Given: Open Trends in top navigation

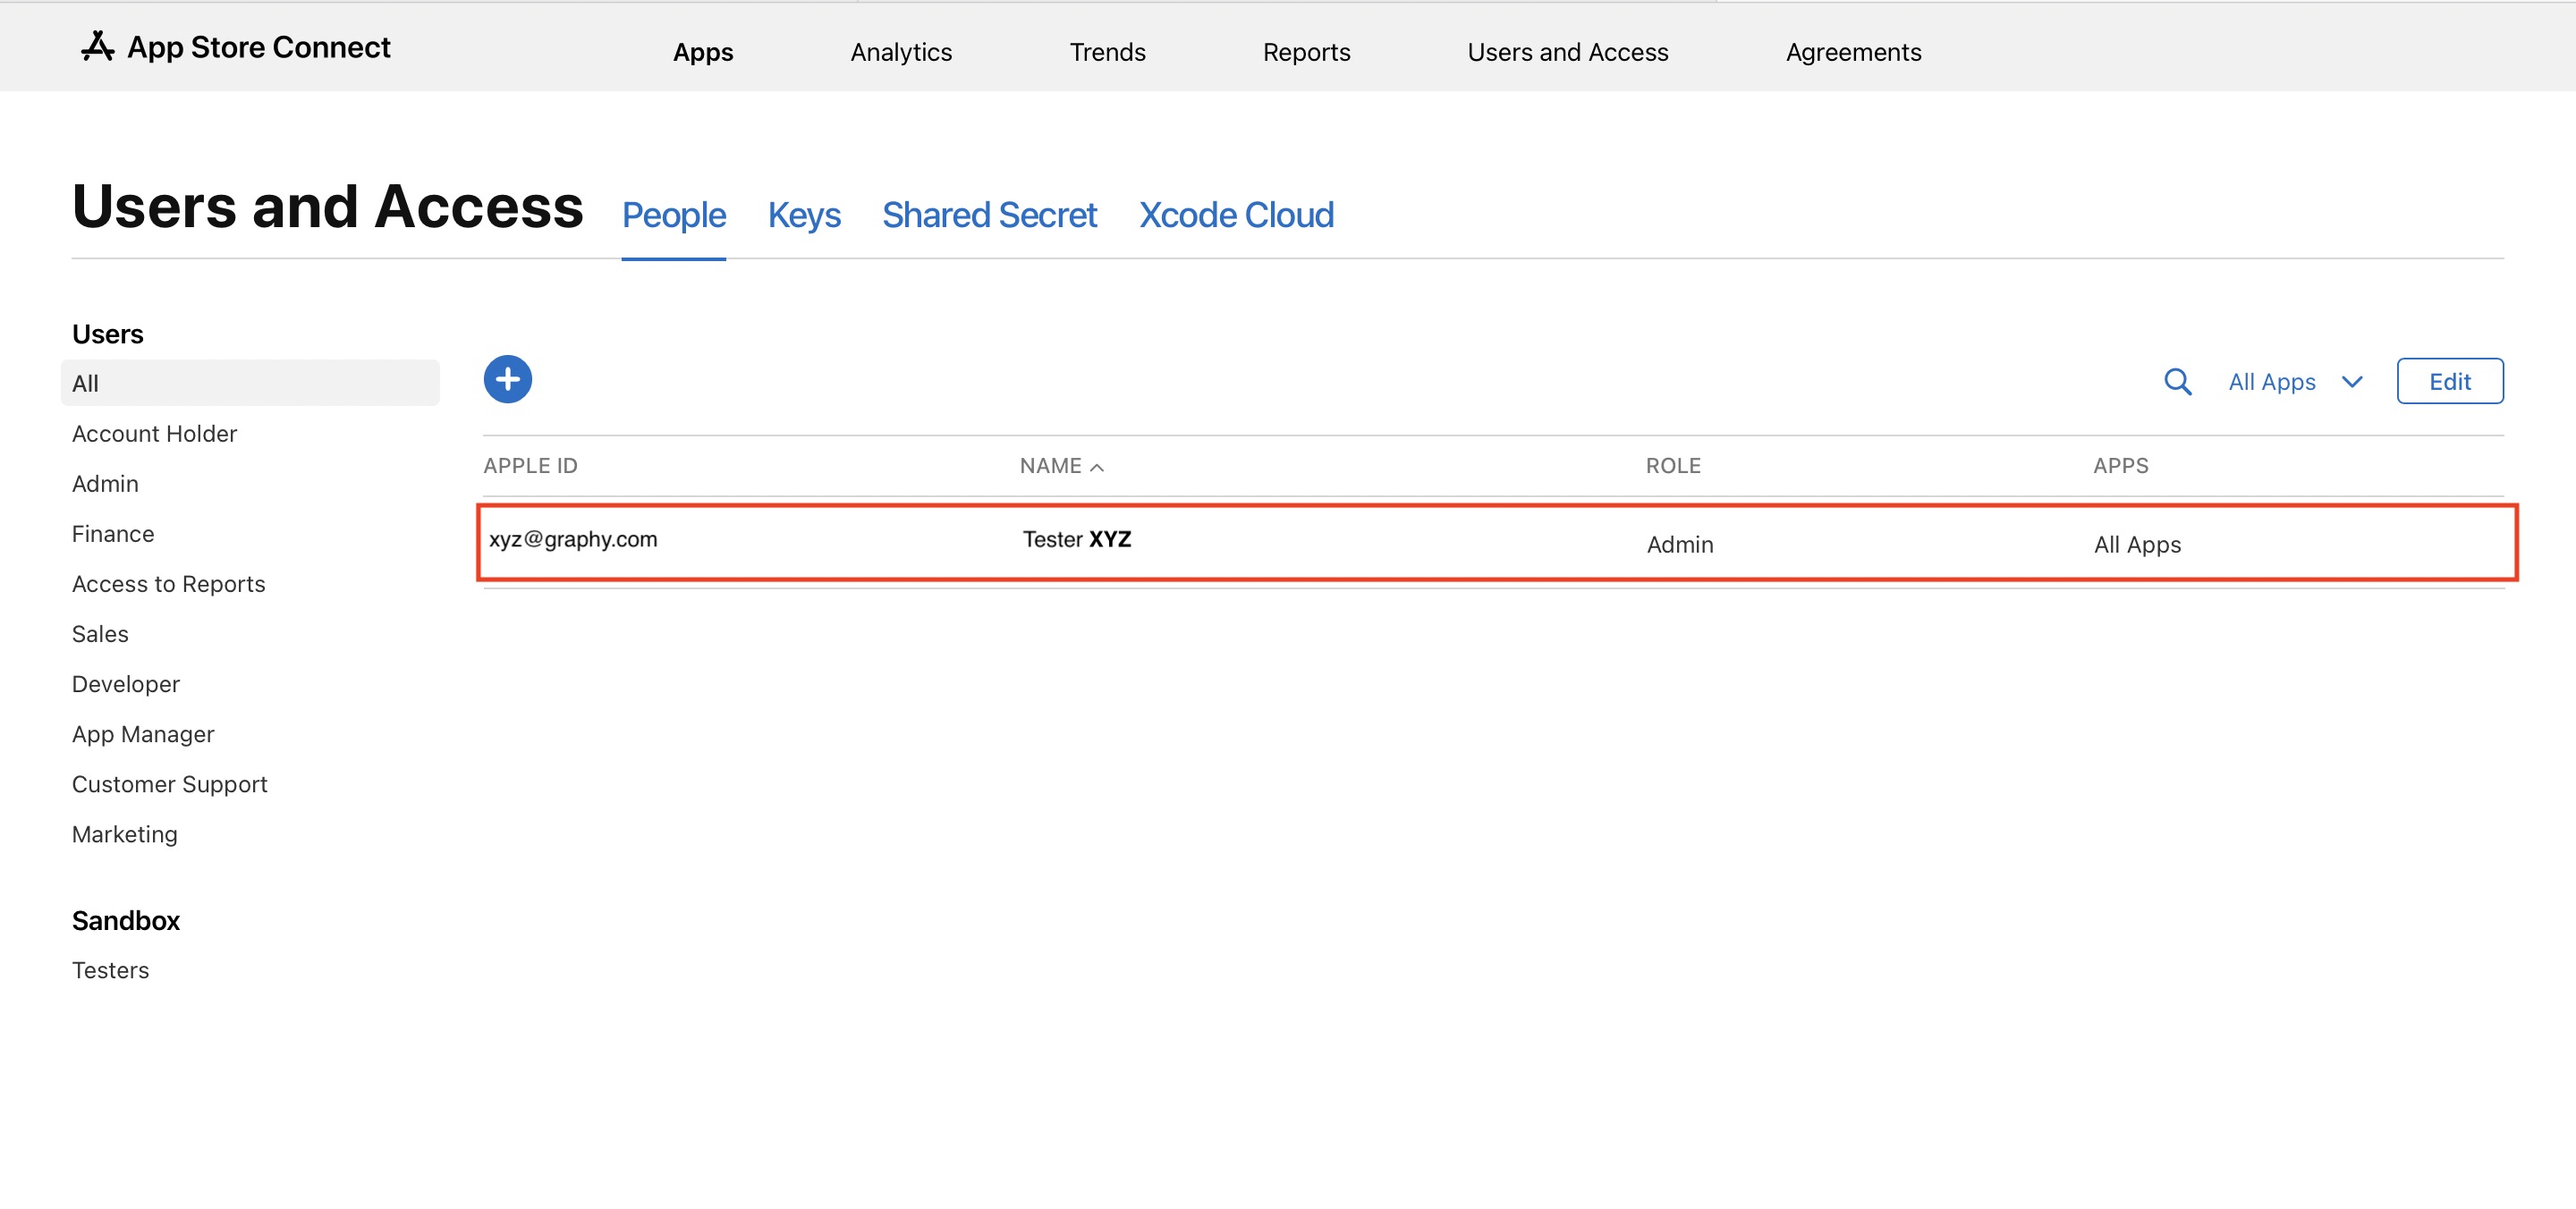Looking at the screenshot, I should pos(1106,52).
